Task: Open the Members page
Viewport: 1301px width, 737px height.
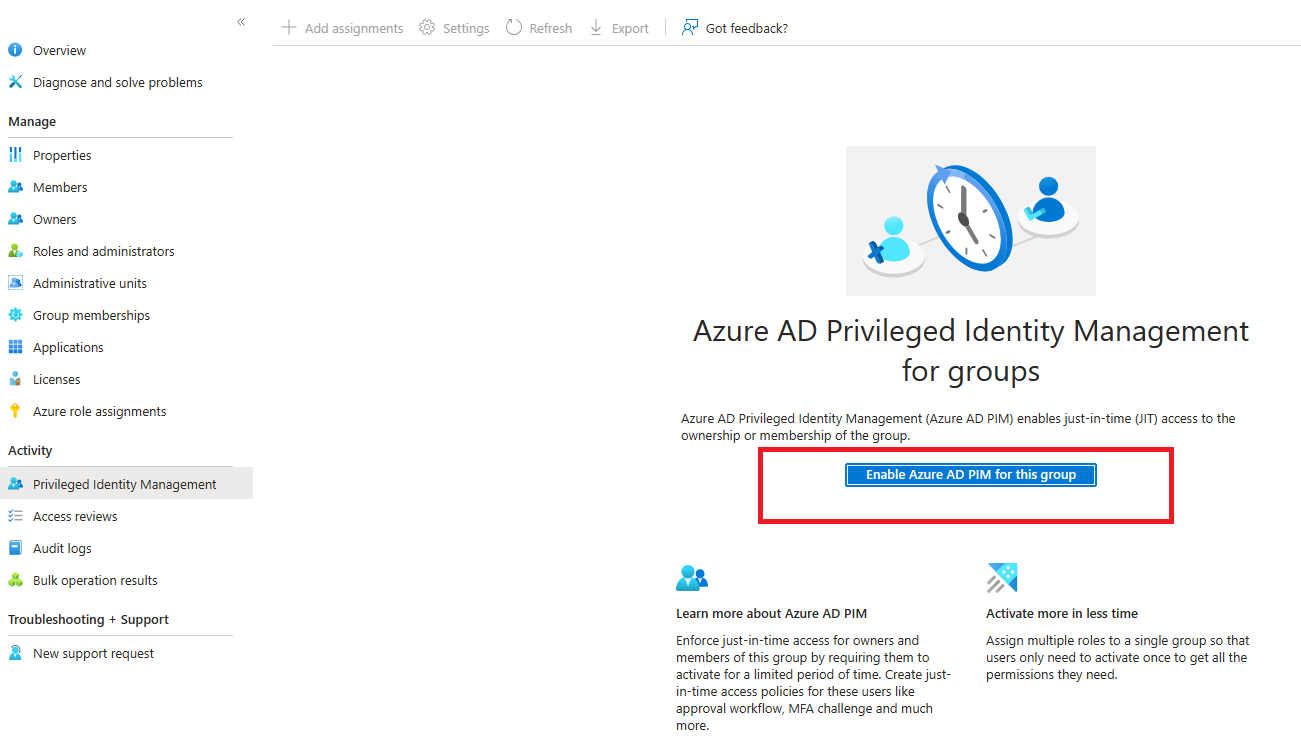Action: (60, 187)
